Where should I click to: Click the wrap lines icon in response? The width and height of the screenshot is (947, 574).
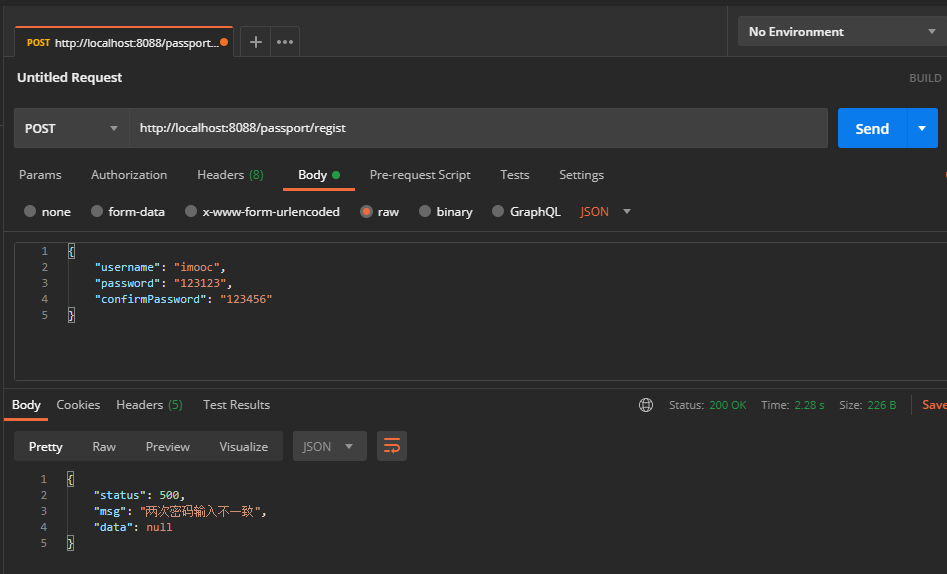tap(392, 446)
